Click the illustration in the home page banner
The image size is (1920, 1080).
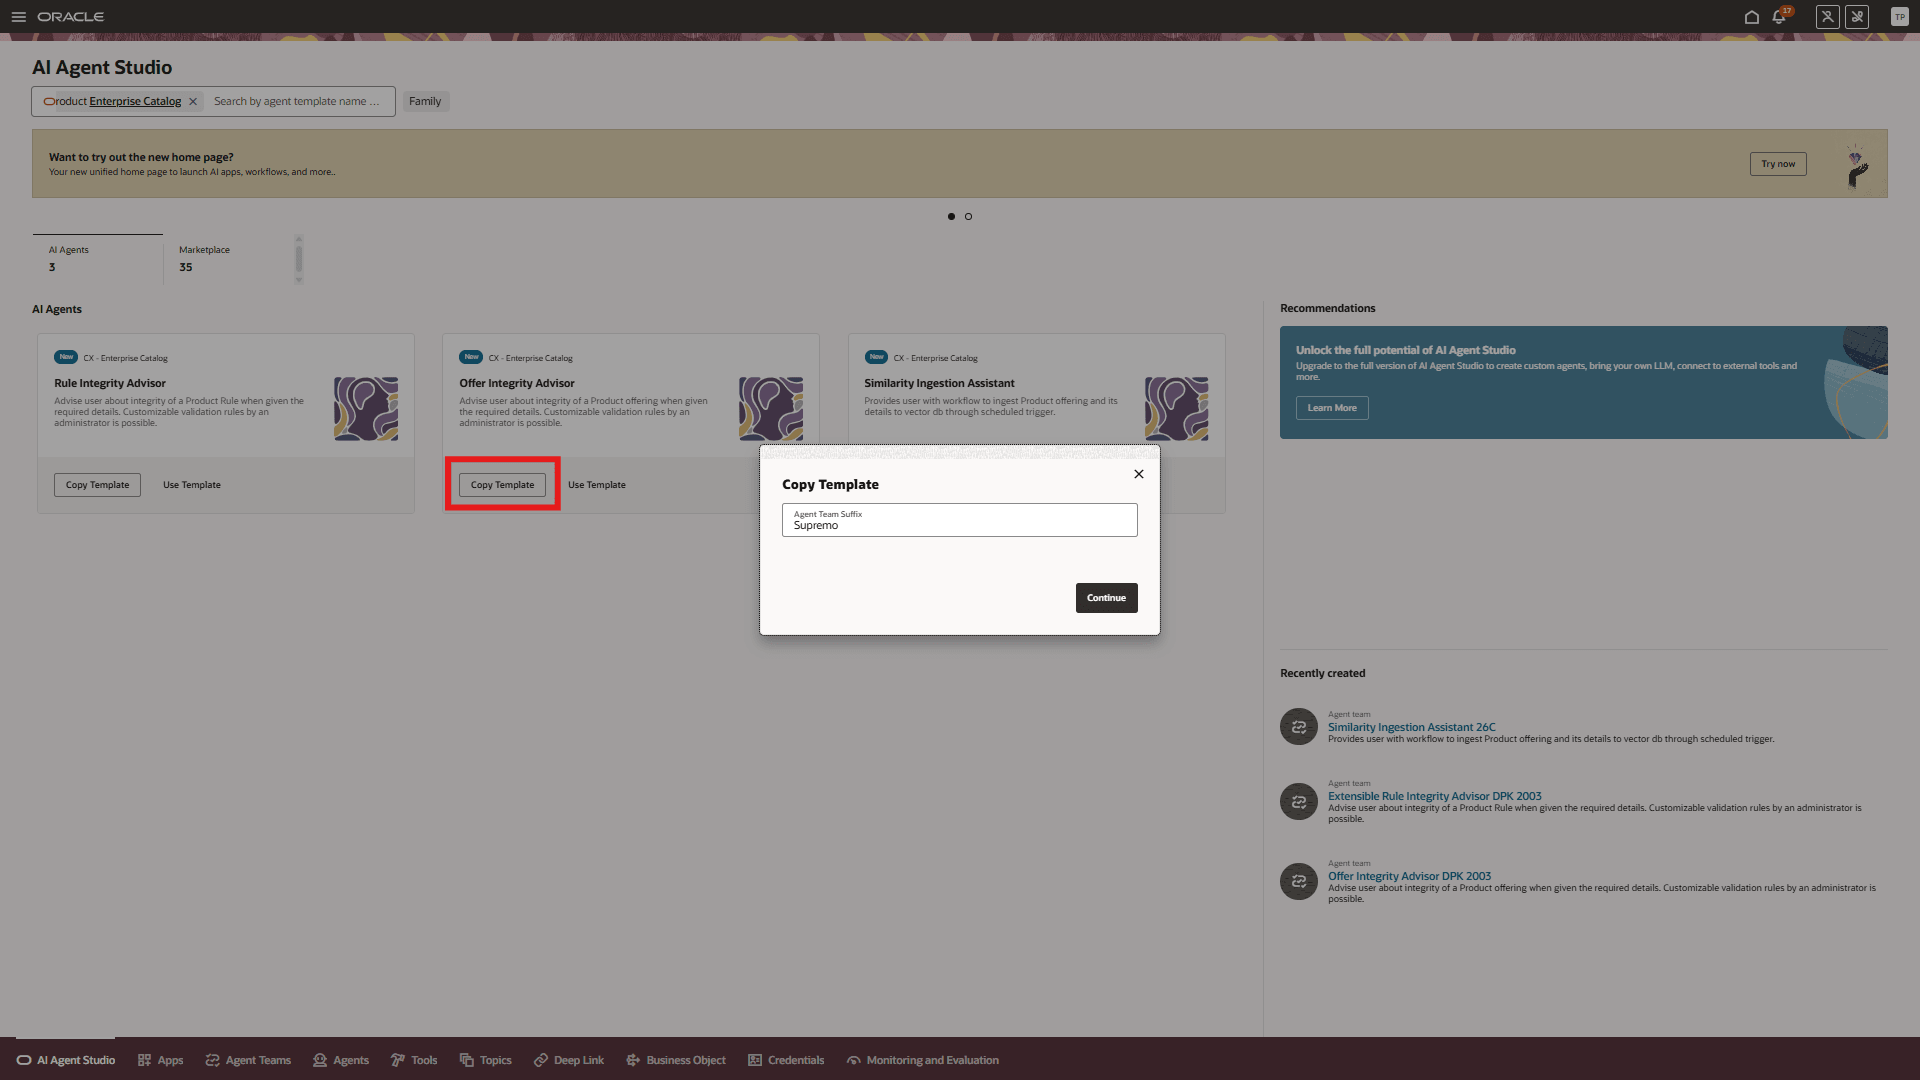1857,166
